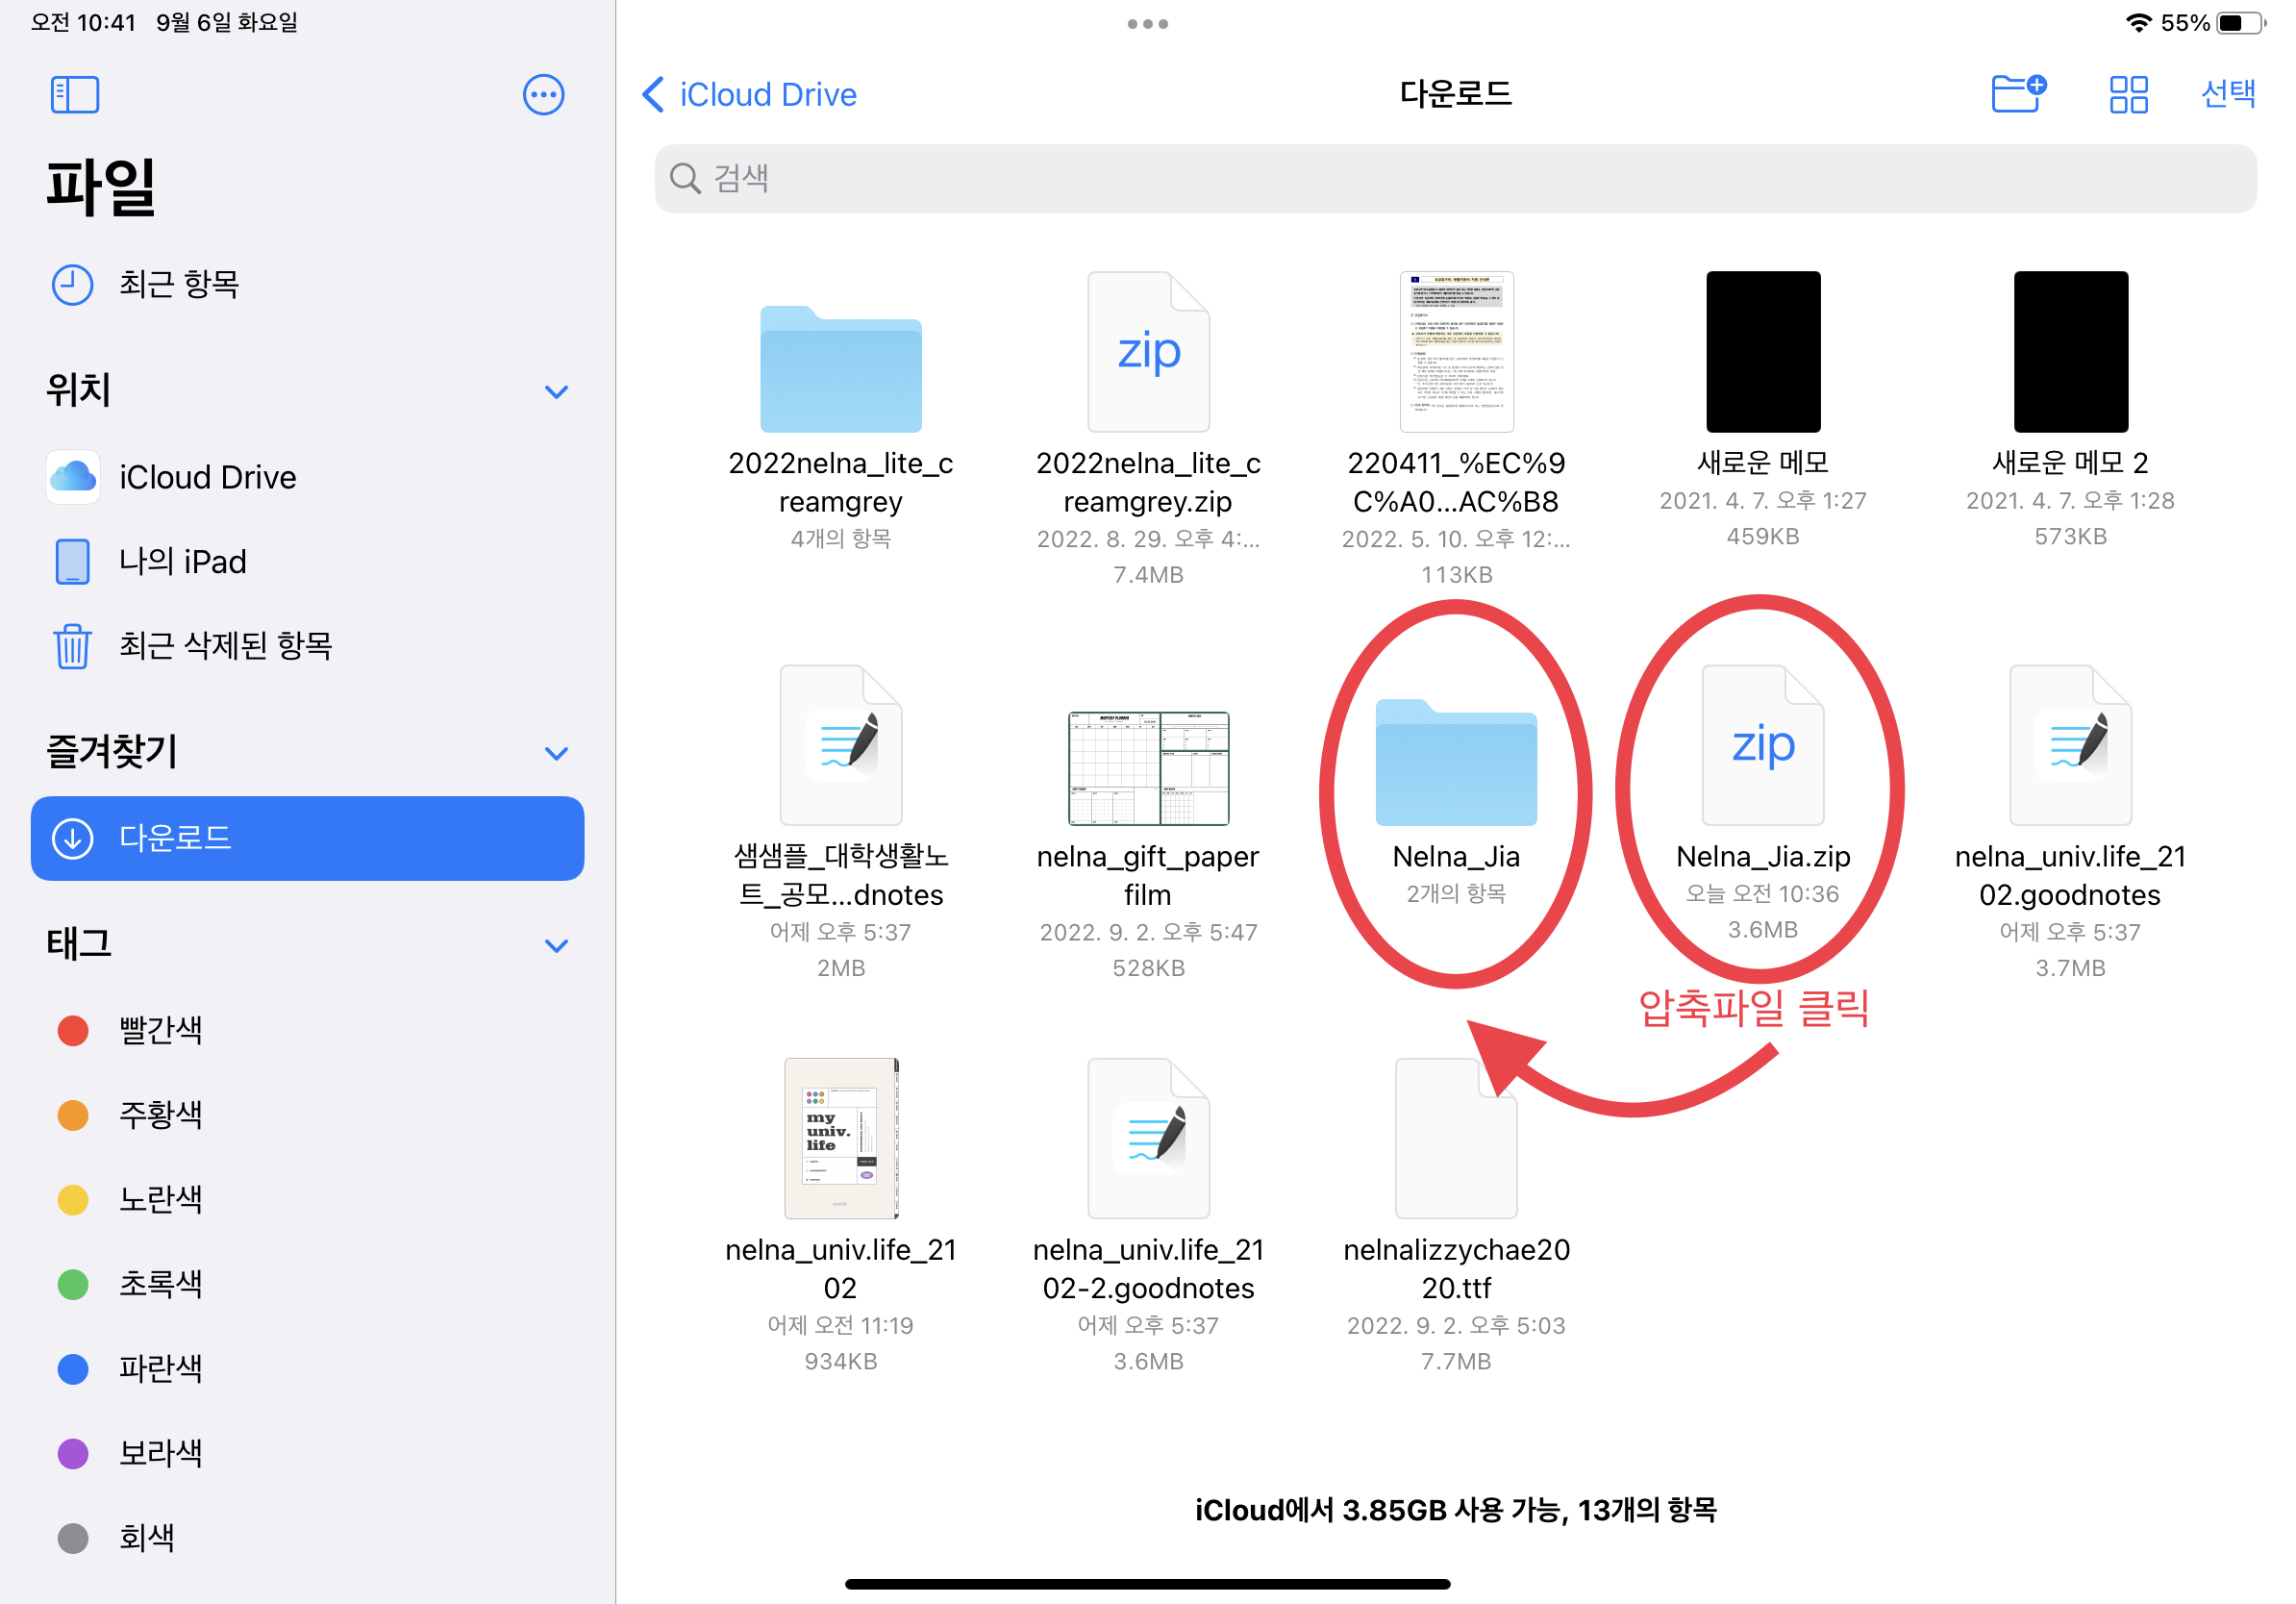This screenshot has height=1604, width=2296.
Task: Open the Nelna_Jia.zip archive file
Action: tap(1762, 746)
